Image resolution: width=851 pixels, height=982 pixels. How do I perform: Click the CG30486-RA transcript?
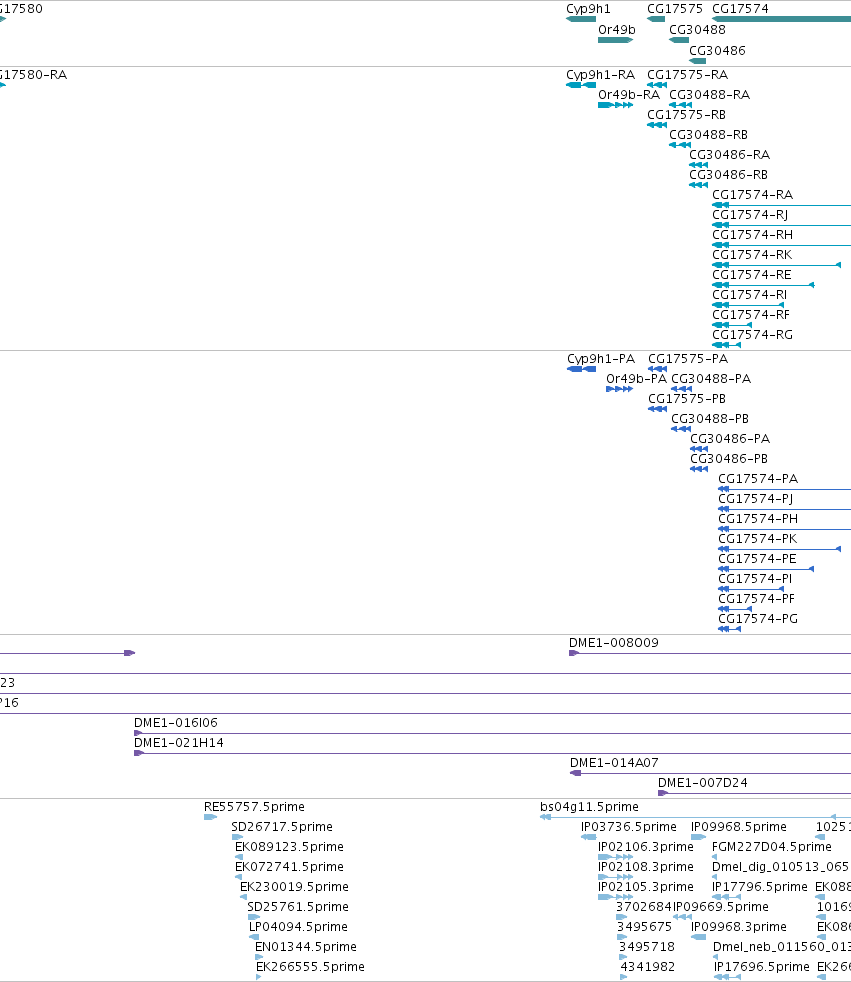click(x=698, y=165)
